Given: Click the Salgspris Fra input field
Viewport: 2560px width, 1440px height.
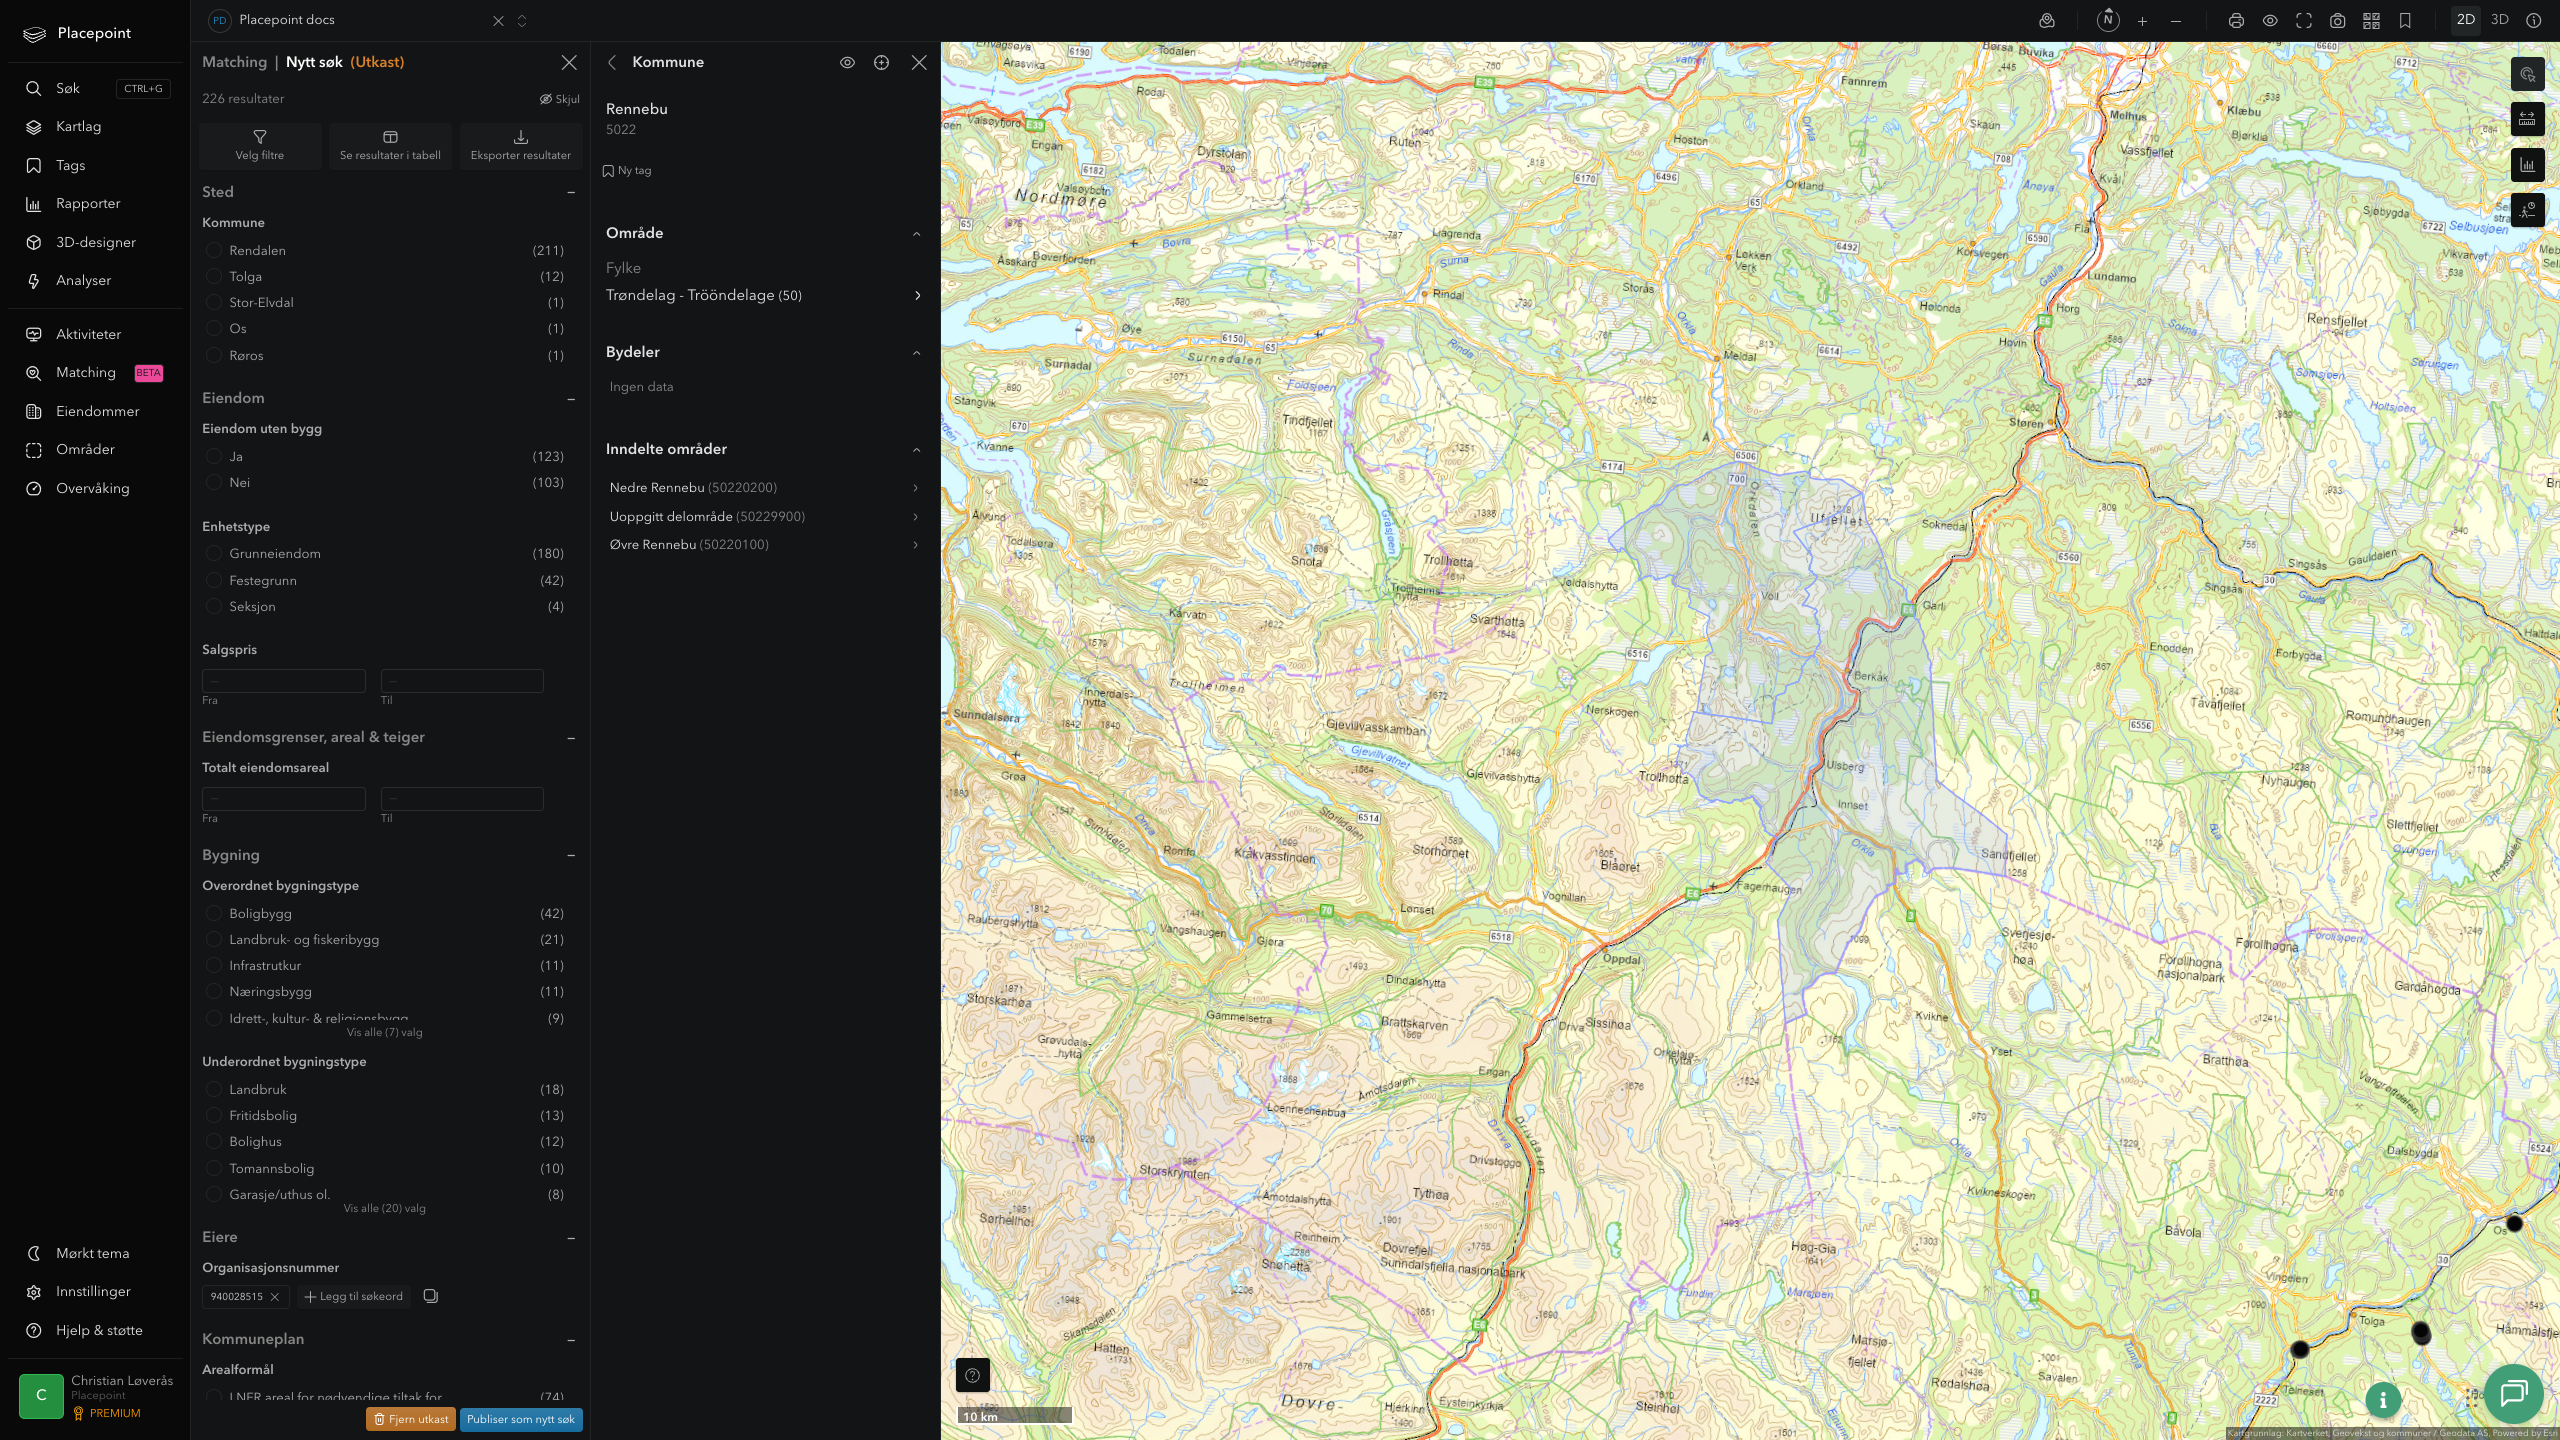Looking at the screenshot, I should pyautogui.click(x=284, y=681).
